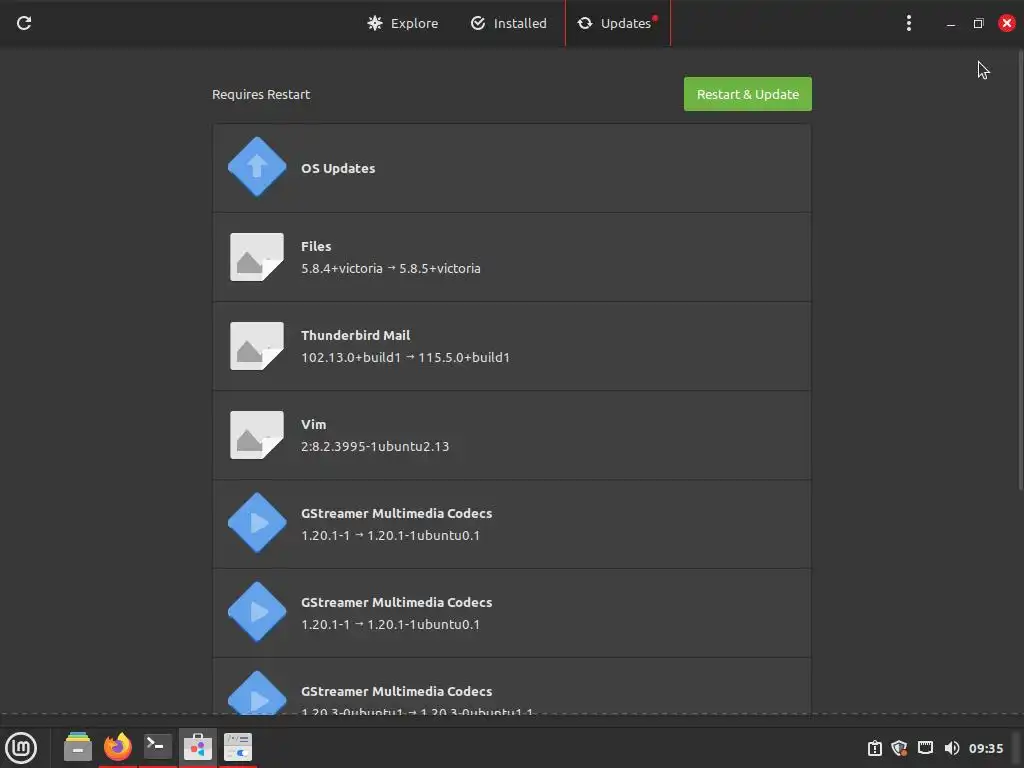The width and height of the screenshot is (1024, 768).
Task: Click the Software store panel icon
Action: coord(197,746)
